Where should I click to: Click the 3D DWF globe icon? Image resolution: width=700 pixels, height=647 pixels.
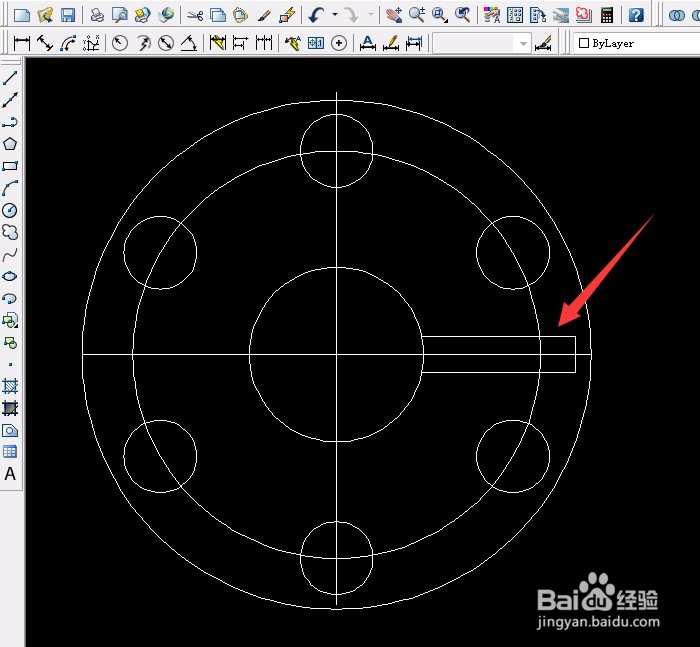click(166, 15)
